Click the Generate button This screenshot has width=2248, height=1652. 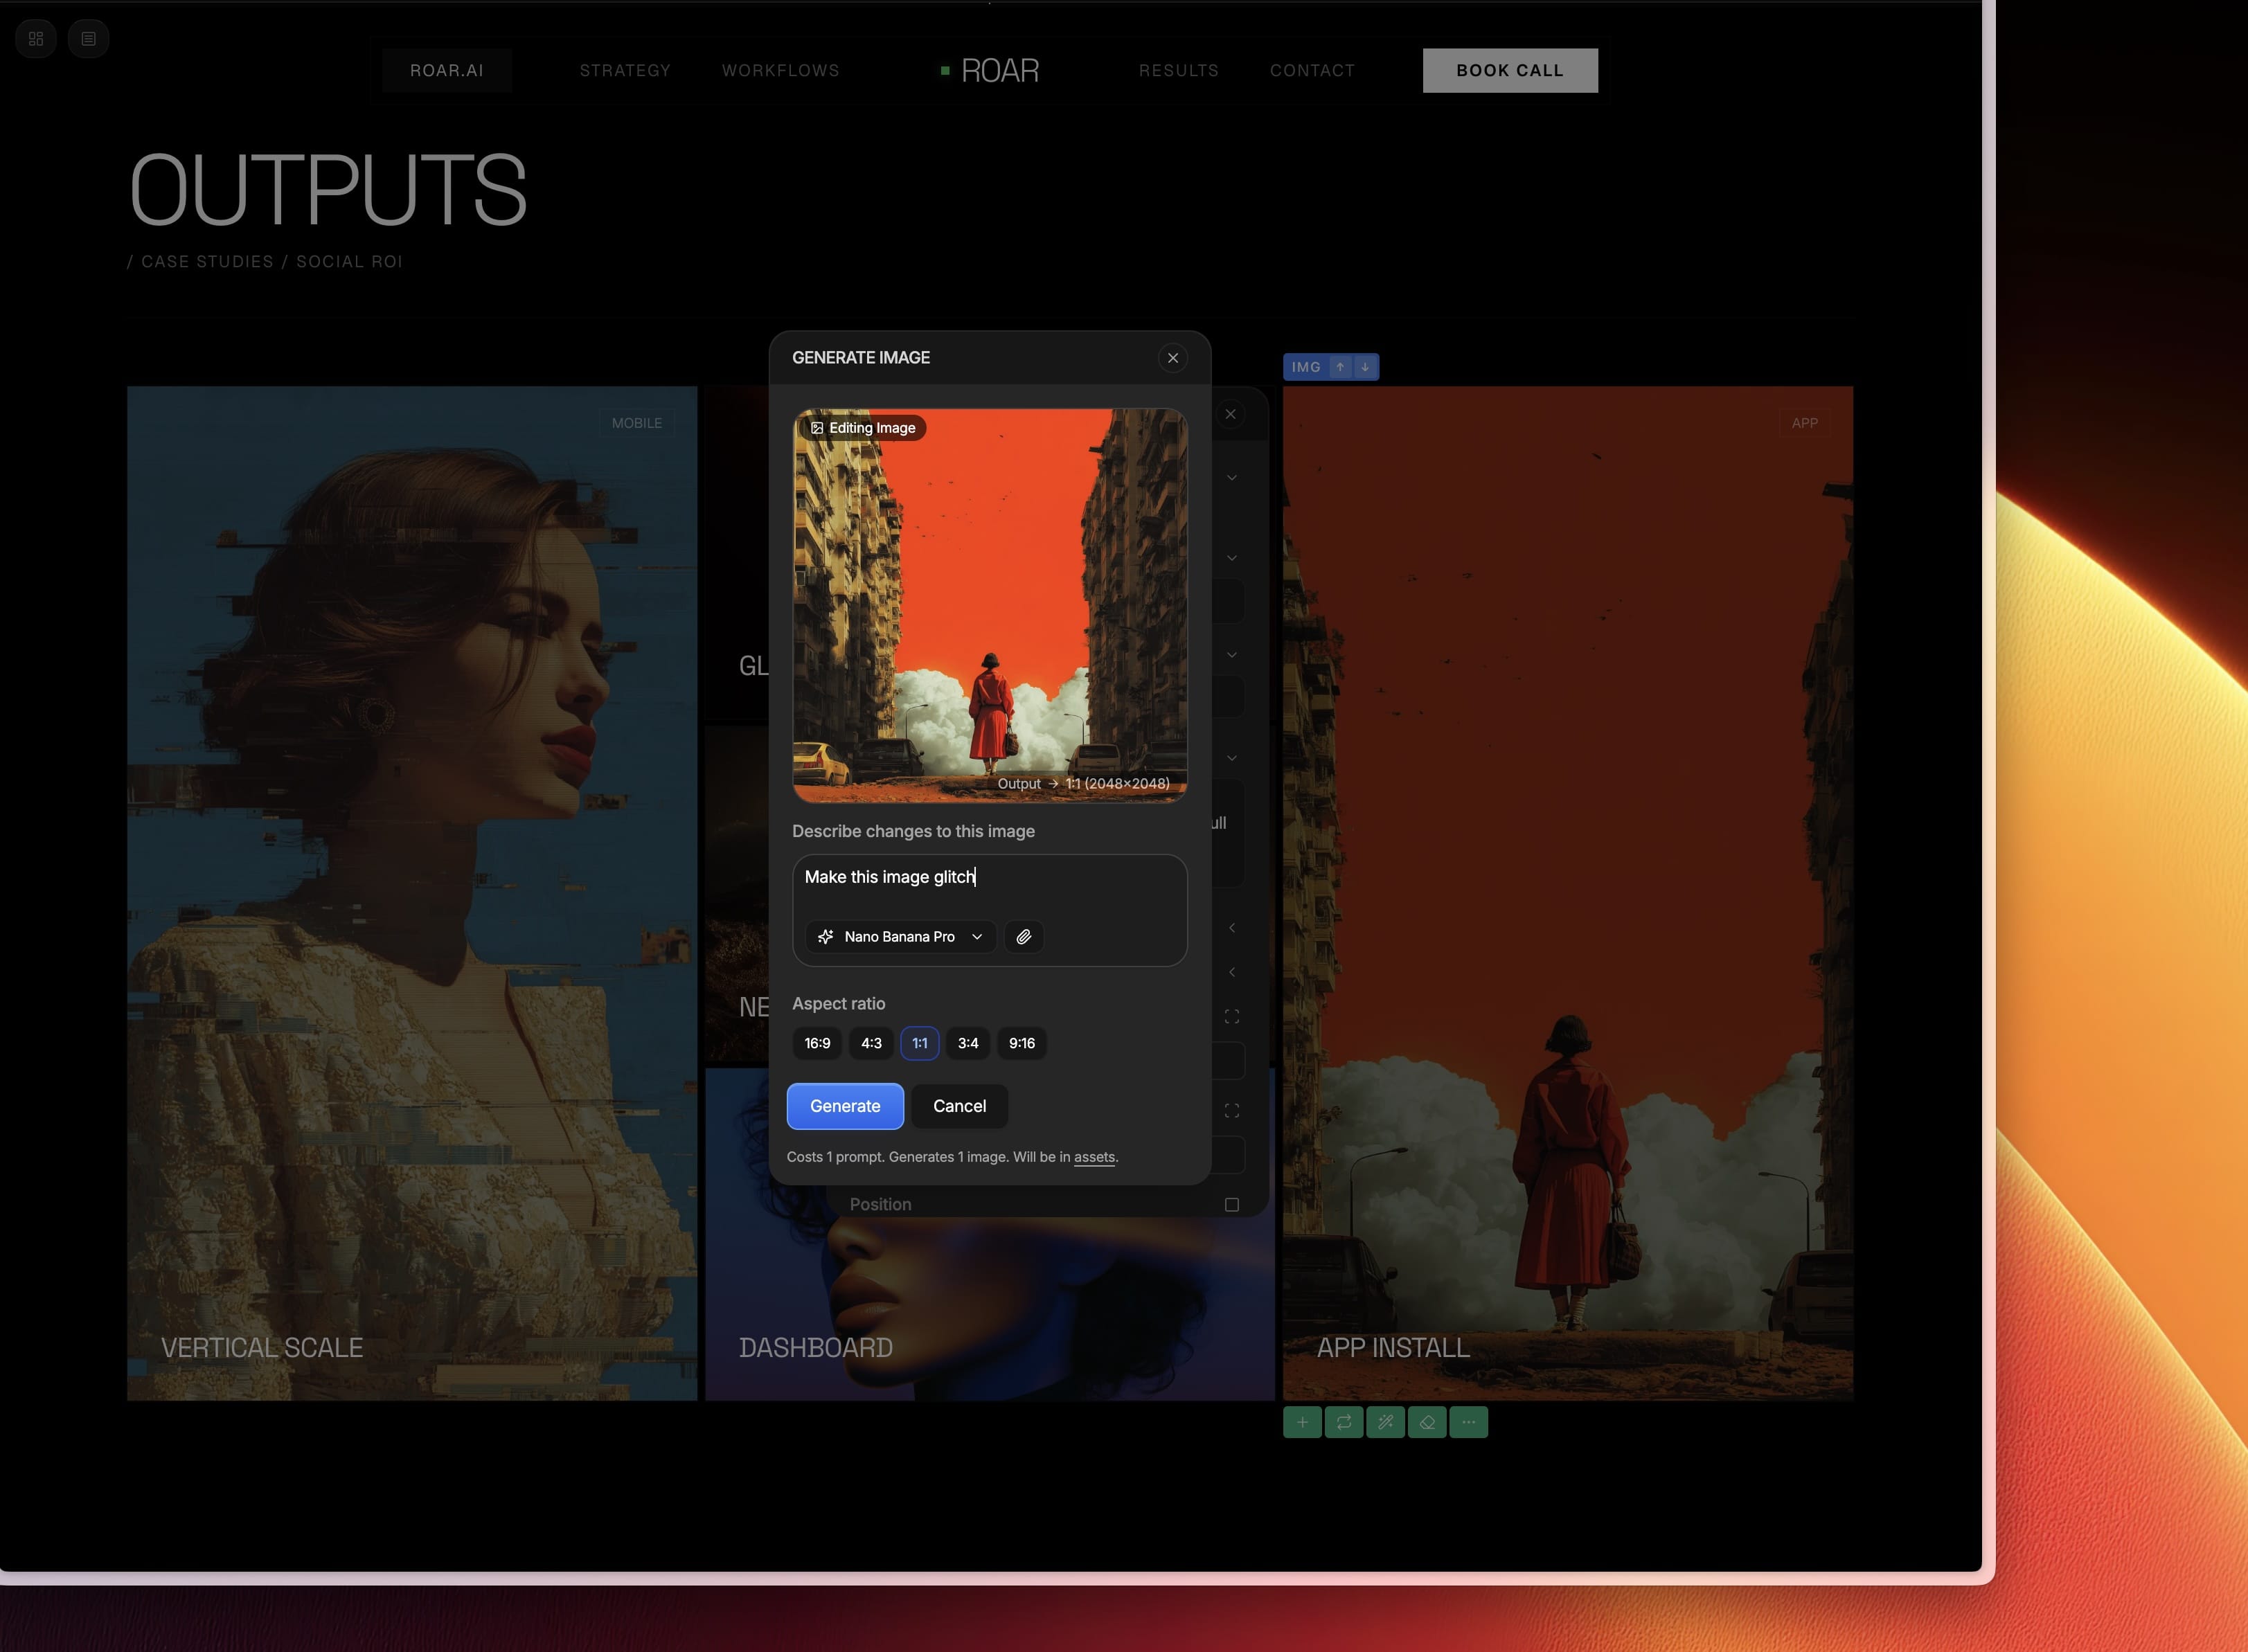(845, 1106)
